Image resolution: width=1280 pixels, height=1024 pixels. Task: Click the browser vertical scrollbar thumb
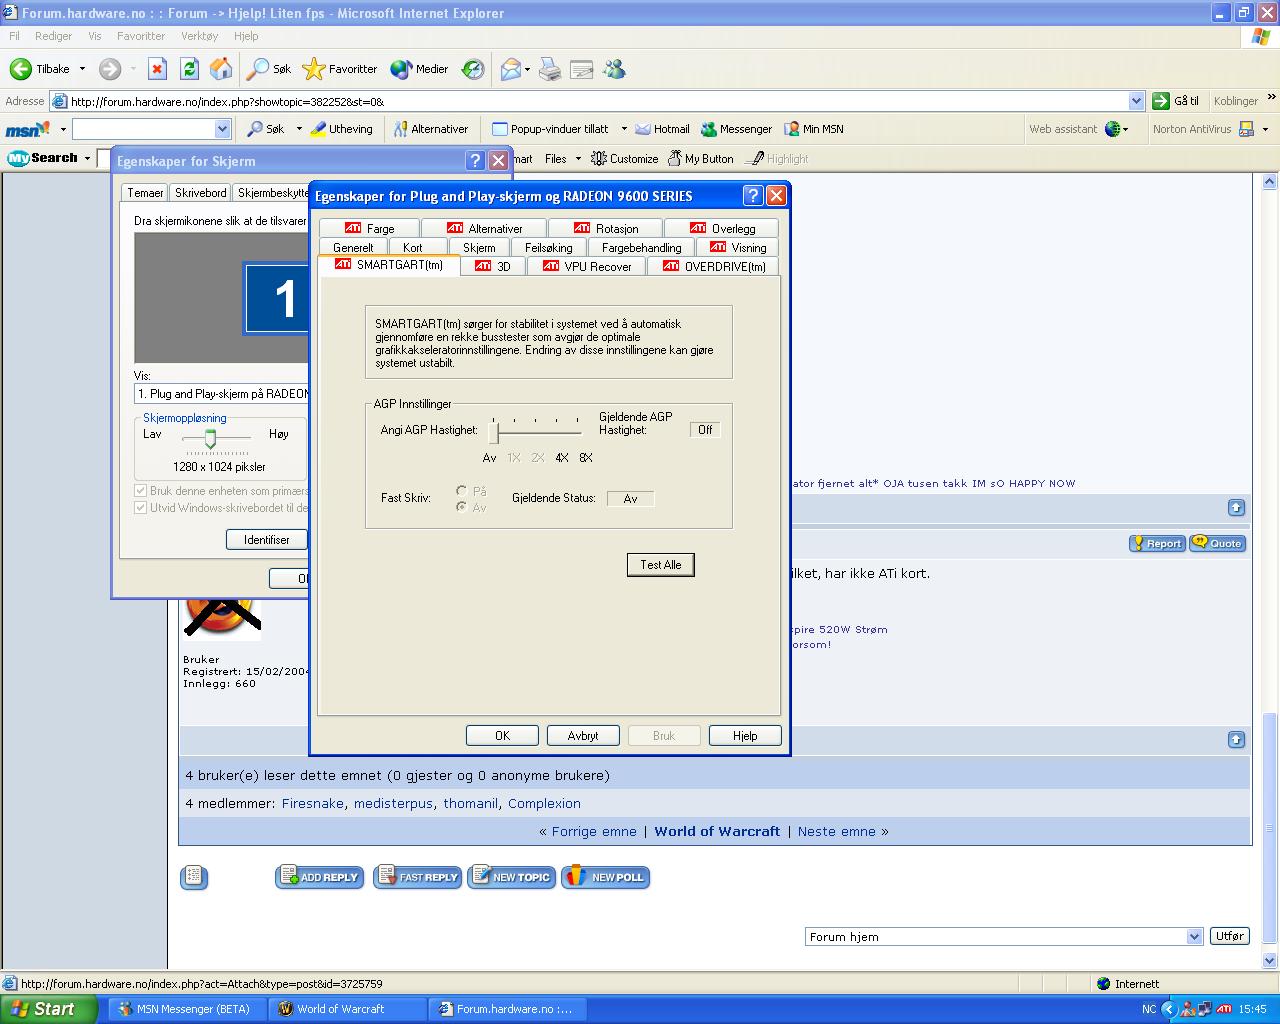coord(1270,827)
